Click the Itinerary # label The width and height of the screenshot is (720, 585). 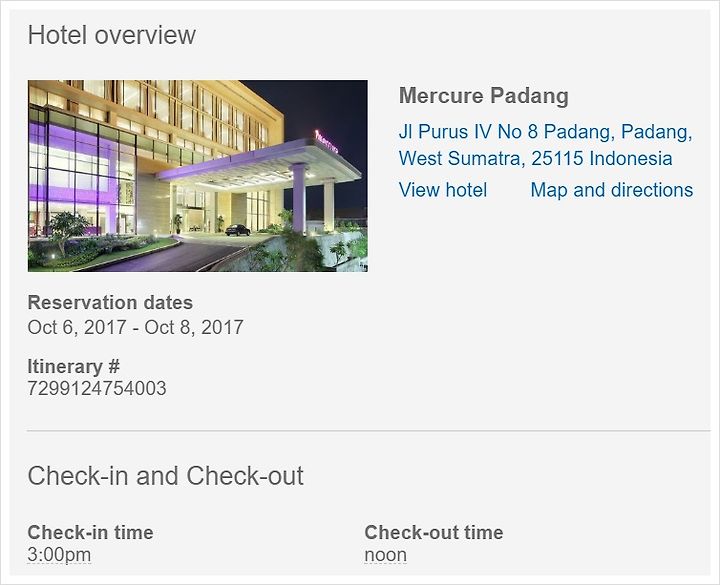click(x=73, y=366)
